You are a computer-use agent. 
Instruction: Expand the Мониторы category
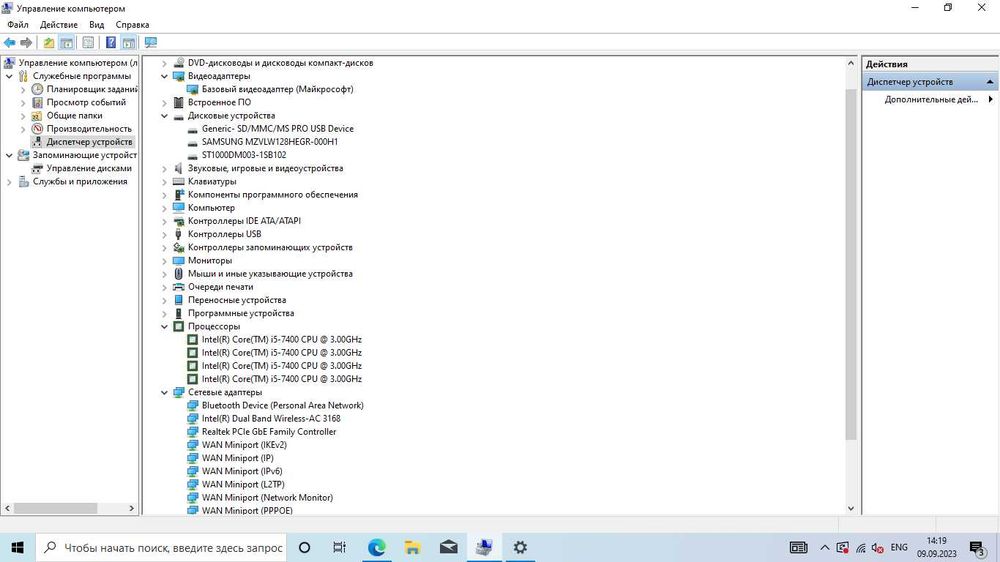tap(165, 261)
